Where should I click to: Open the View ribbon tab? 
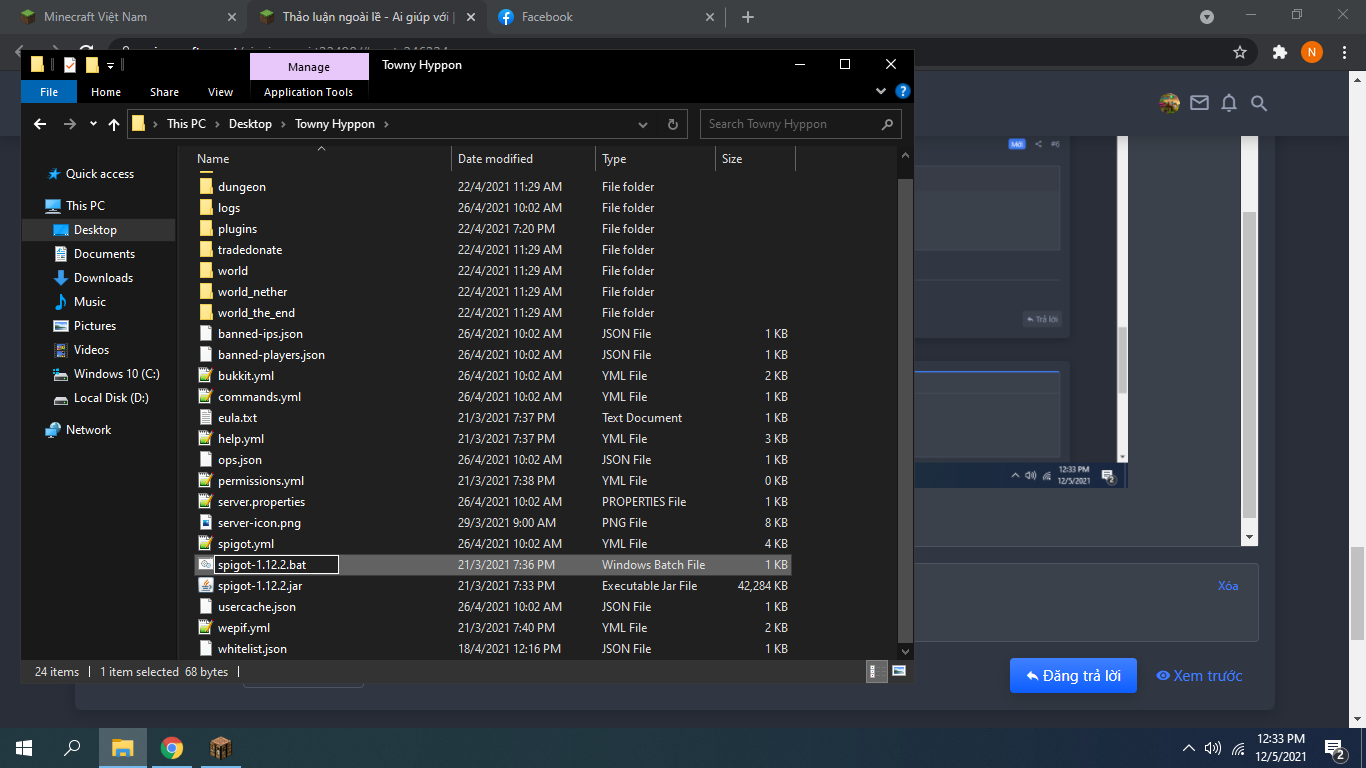click(220, 92)
